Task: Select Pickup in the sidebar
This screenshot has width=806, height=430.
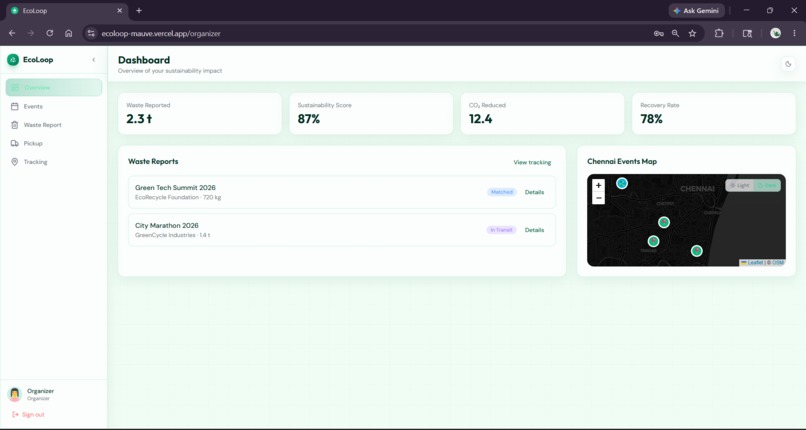Action: point(53,143)
